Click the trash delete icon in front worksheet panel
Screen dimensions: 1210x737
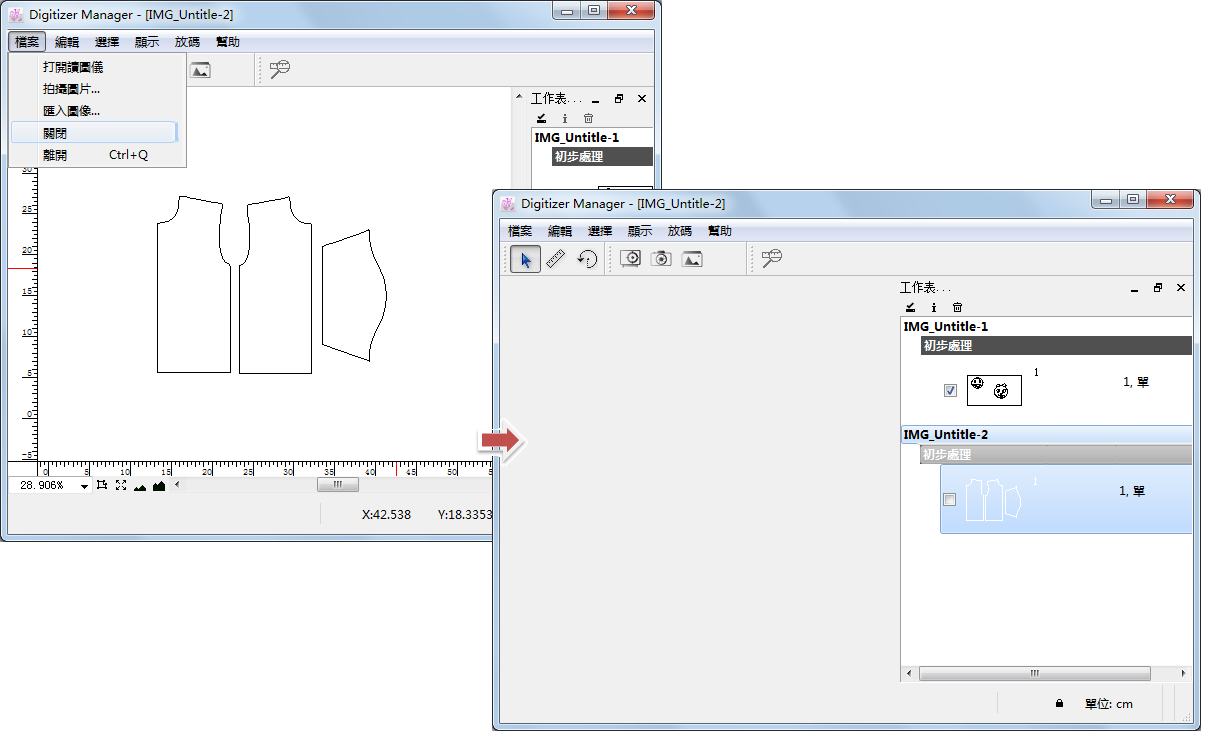(957, 308)
